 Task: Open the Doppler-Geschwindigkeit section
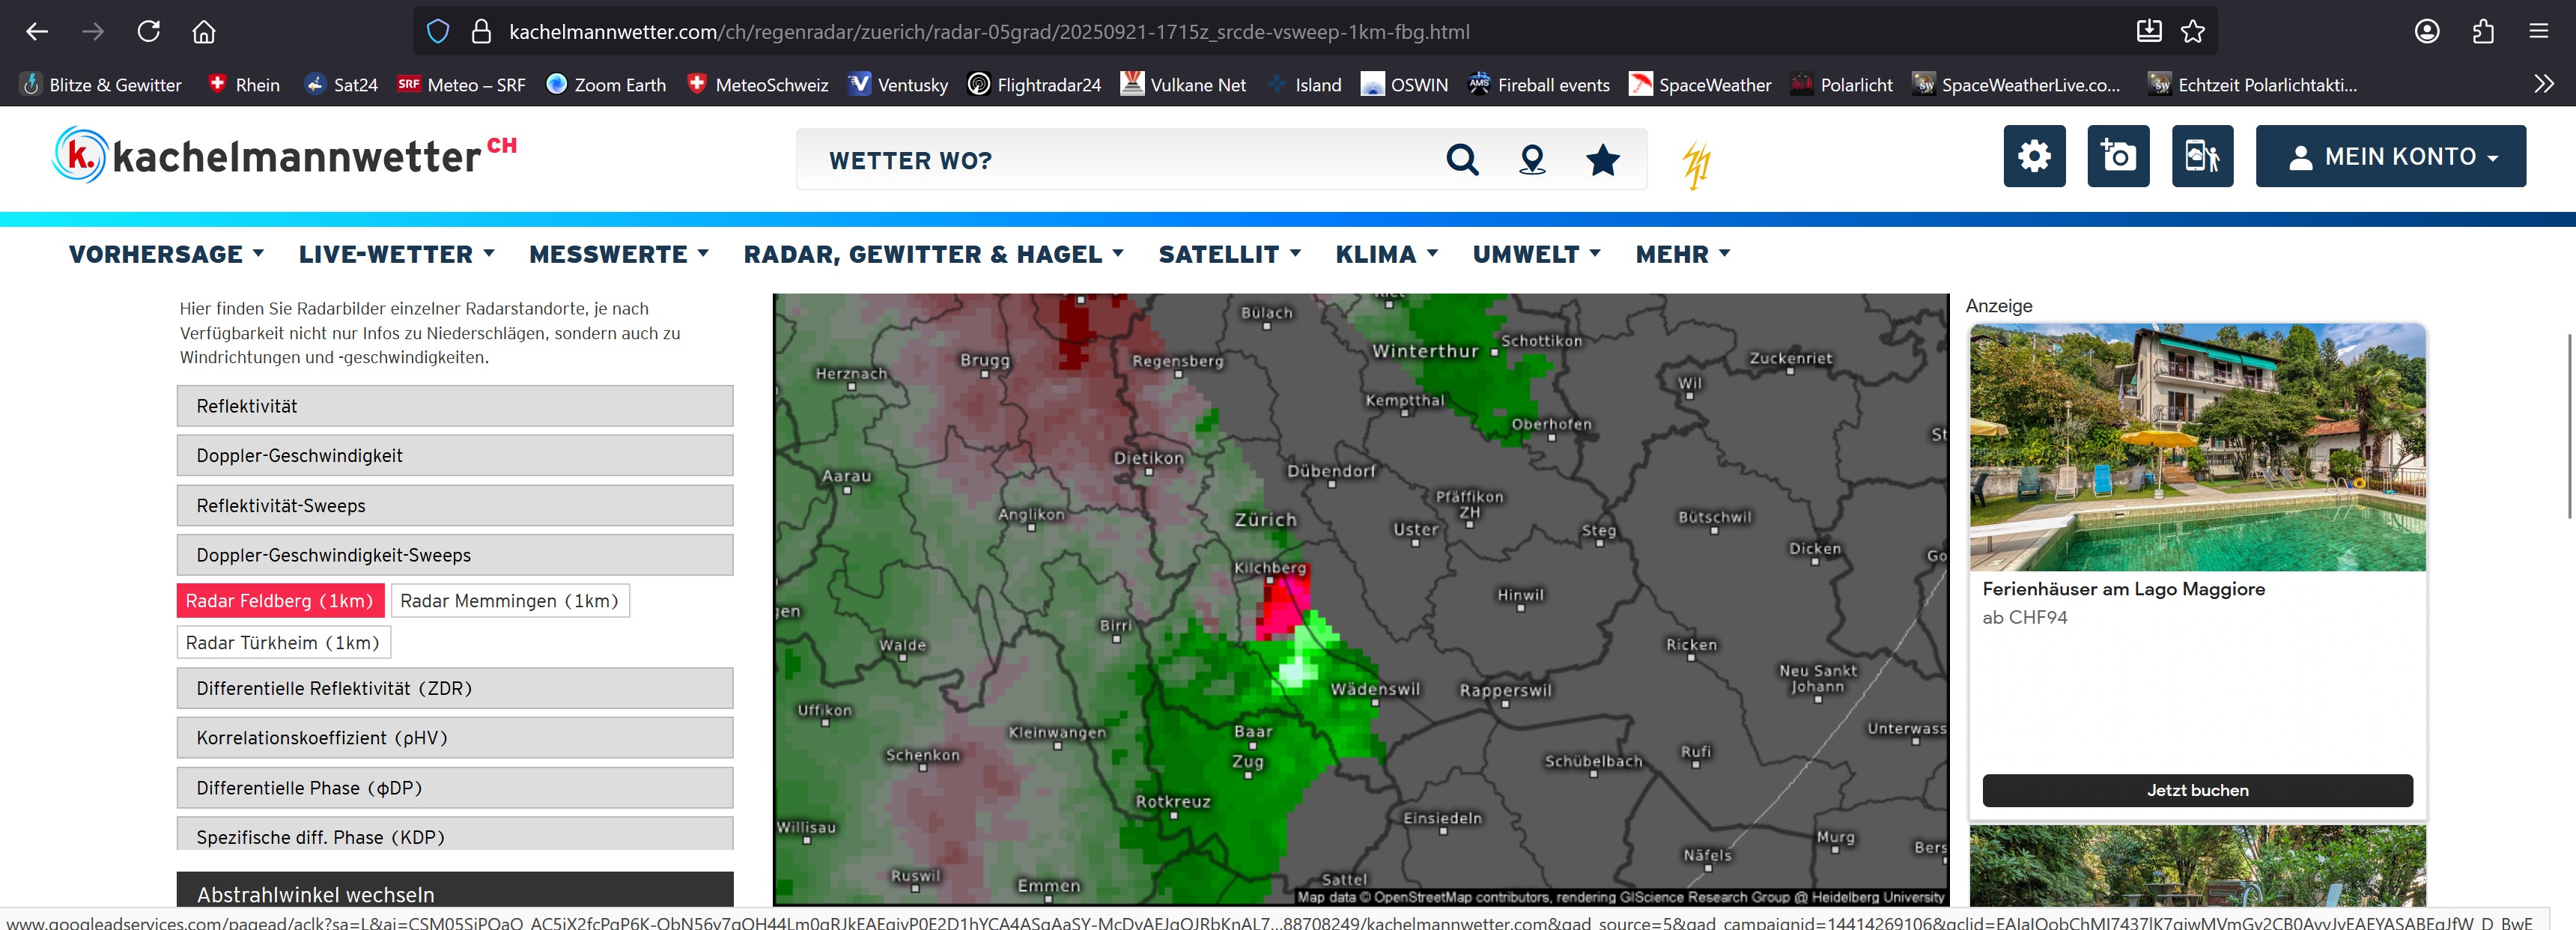click(454, 455)
